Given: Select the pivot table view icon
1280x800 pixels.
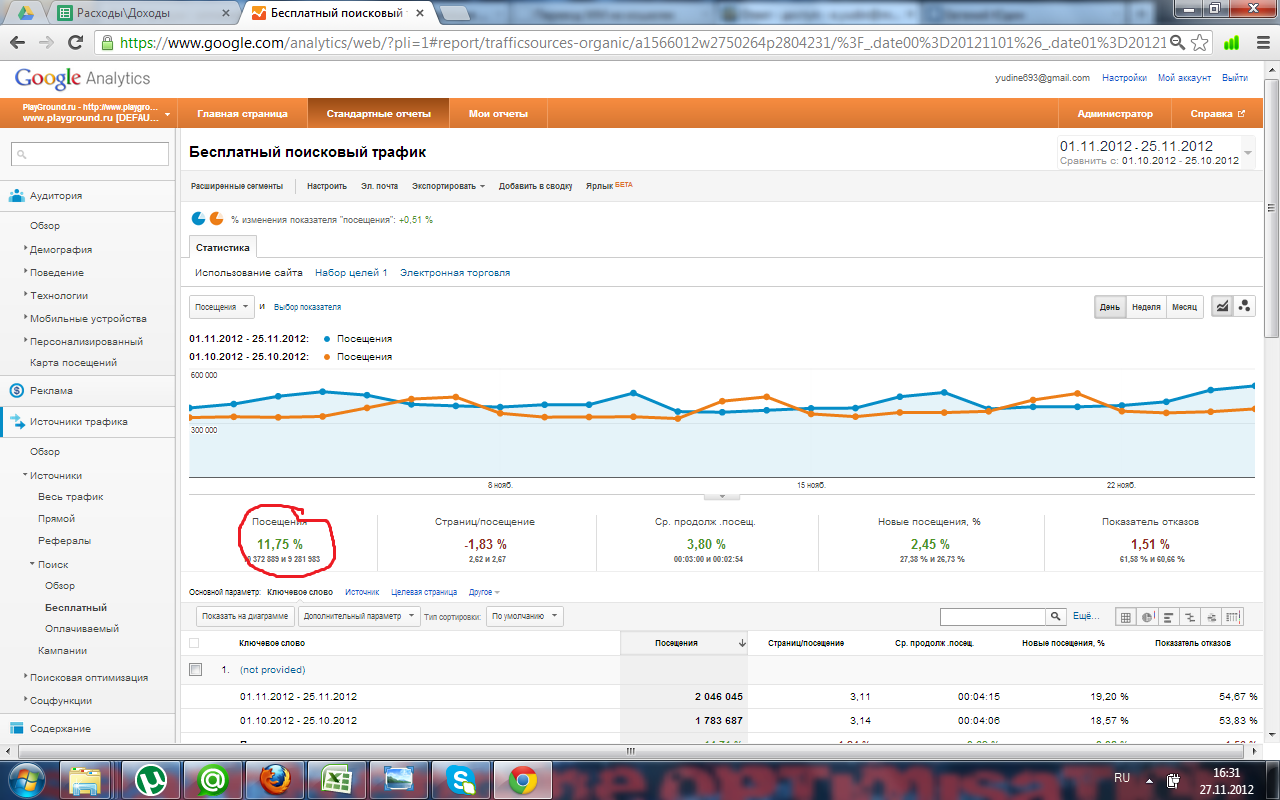Looking at the screenshot, I should coord(1232,617).
